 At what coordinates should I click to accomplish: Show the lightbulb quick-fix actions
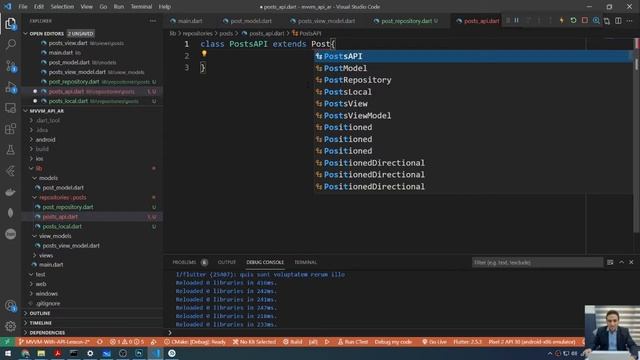204,54
